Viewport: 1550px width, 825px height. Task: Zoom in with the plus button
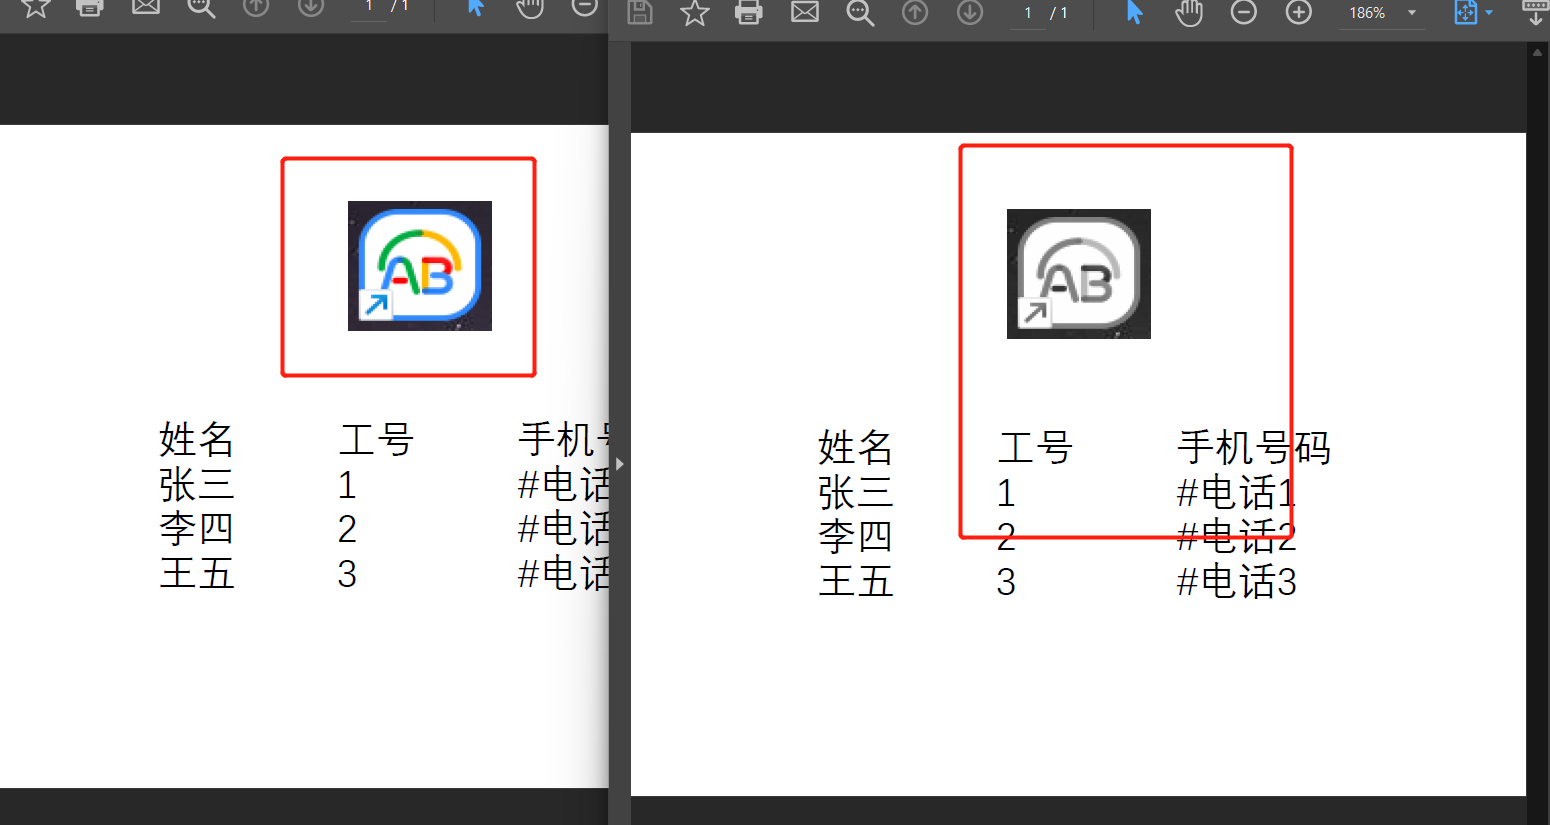pos(1298,13)
